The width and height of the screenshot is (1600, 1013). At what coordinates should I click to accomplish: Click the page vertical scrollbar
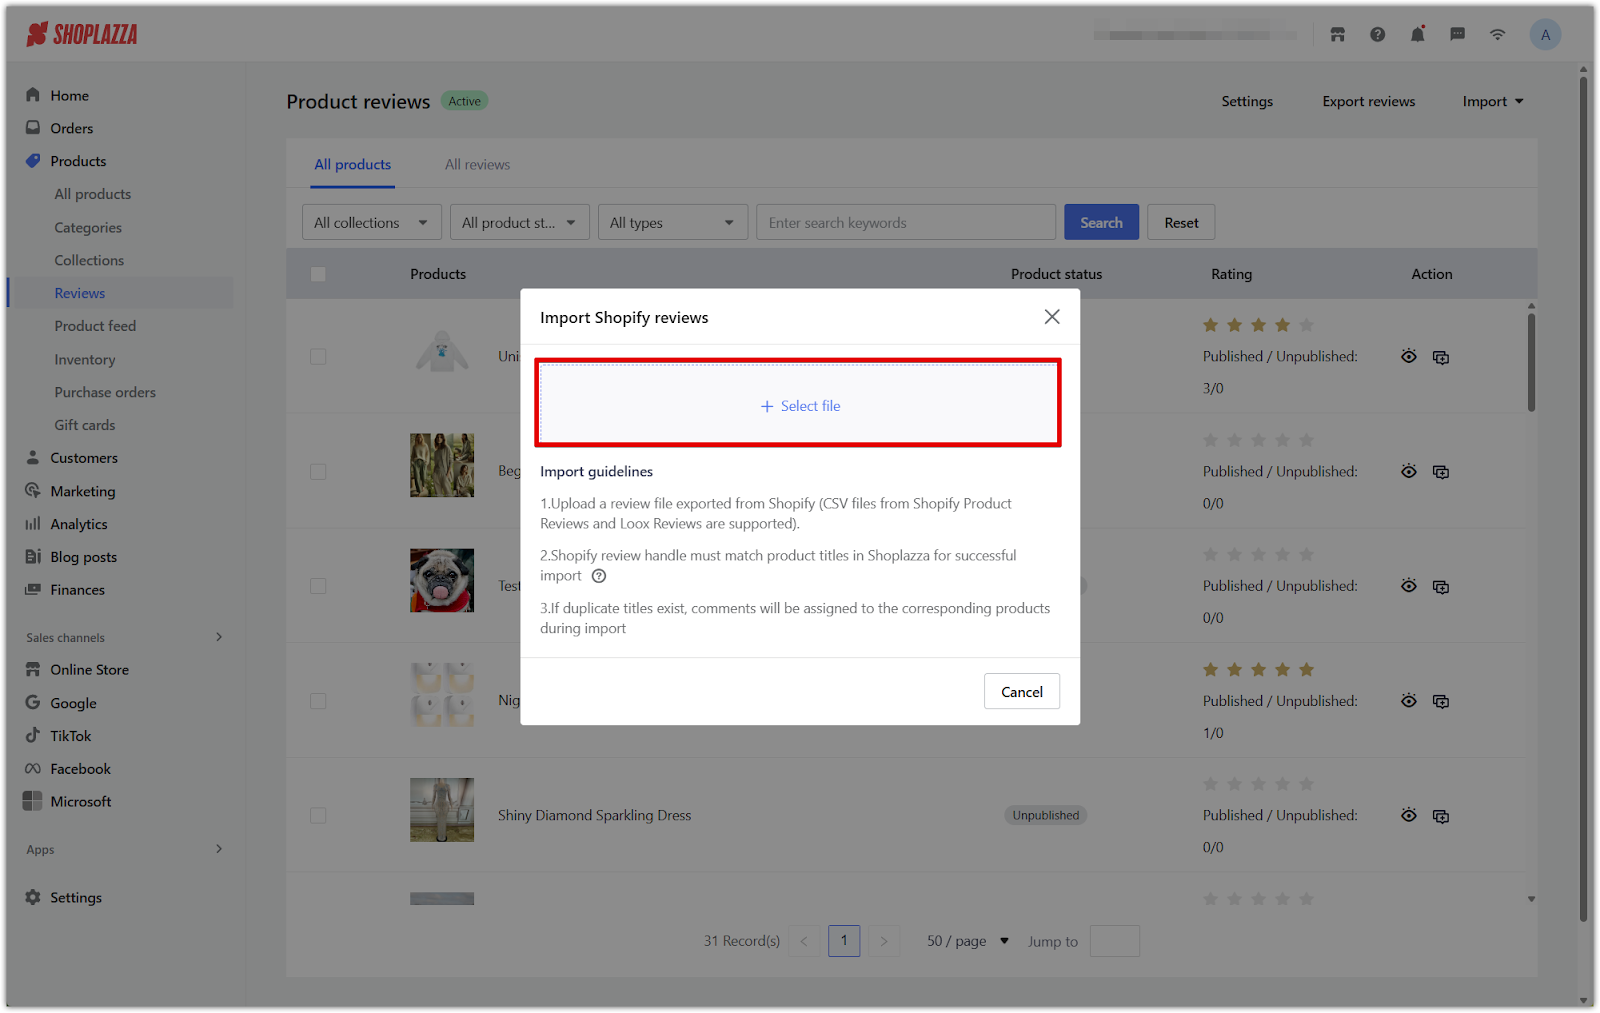(1583, 500)
